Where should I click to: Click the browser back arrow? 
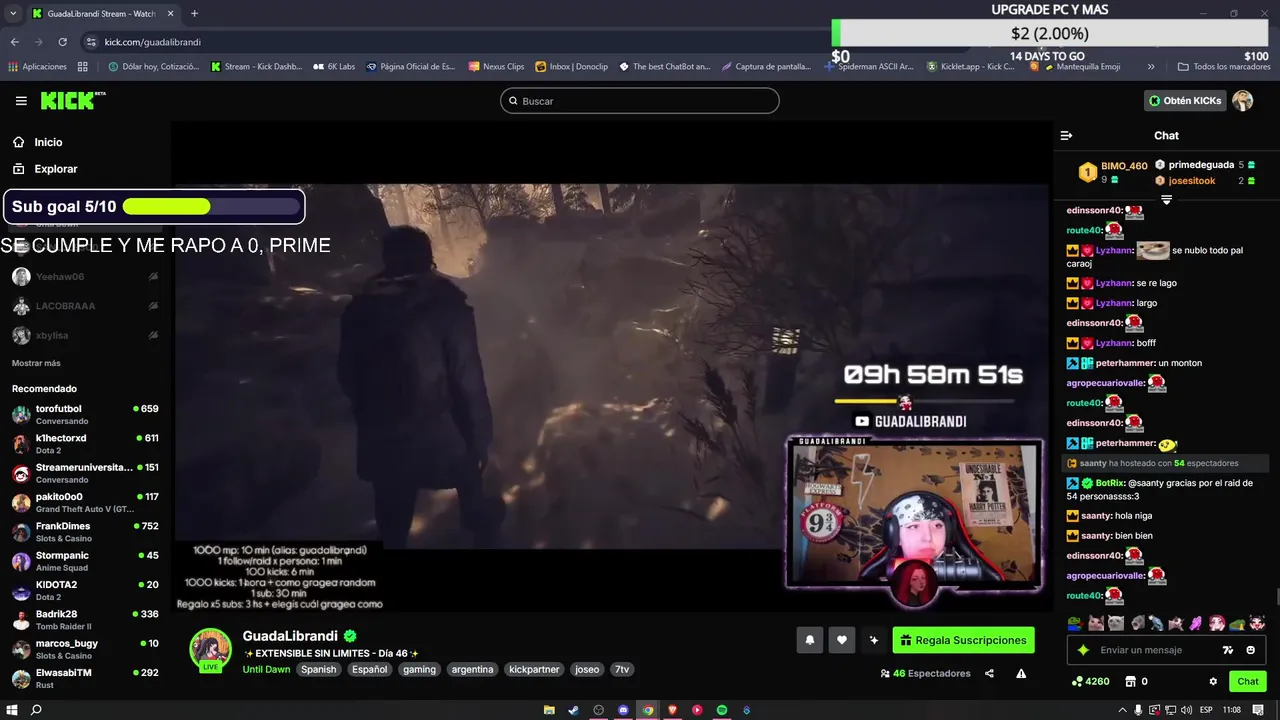click(14, 42)
